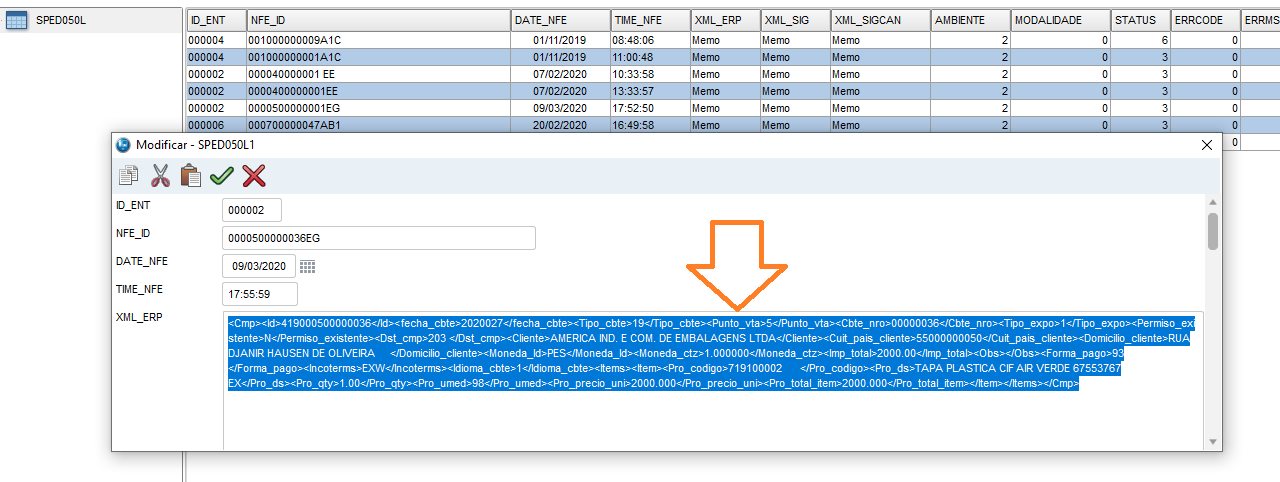Viewport: 1280px width, 482px height.
Task: Click time cell 11:00:48
Action: pyautogui.click(x=650, y=57)
